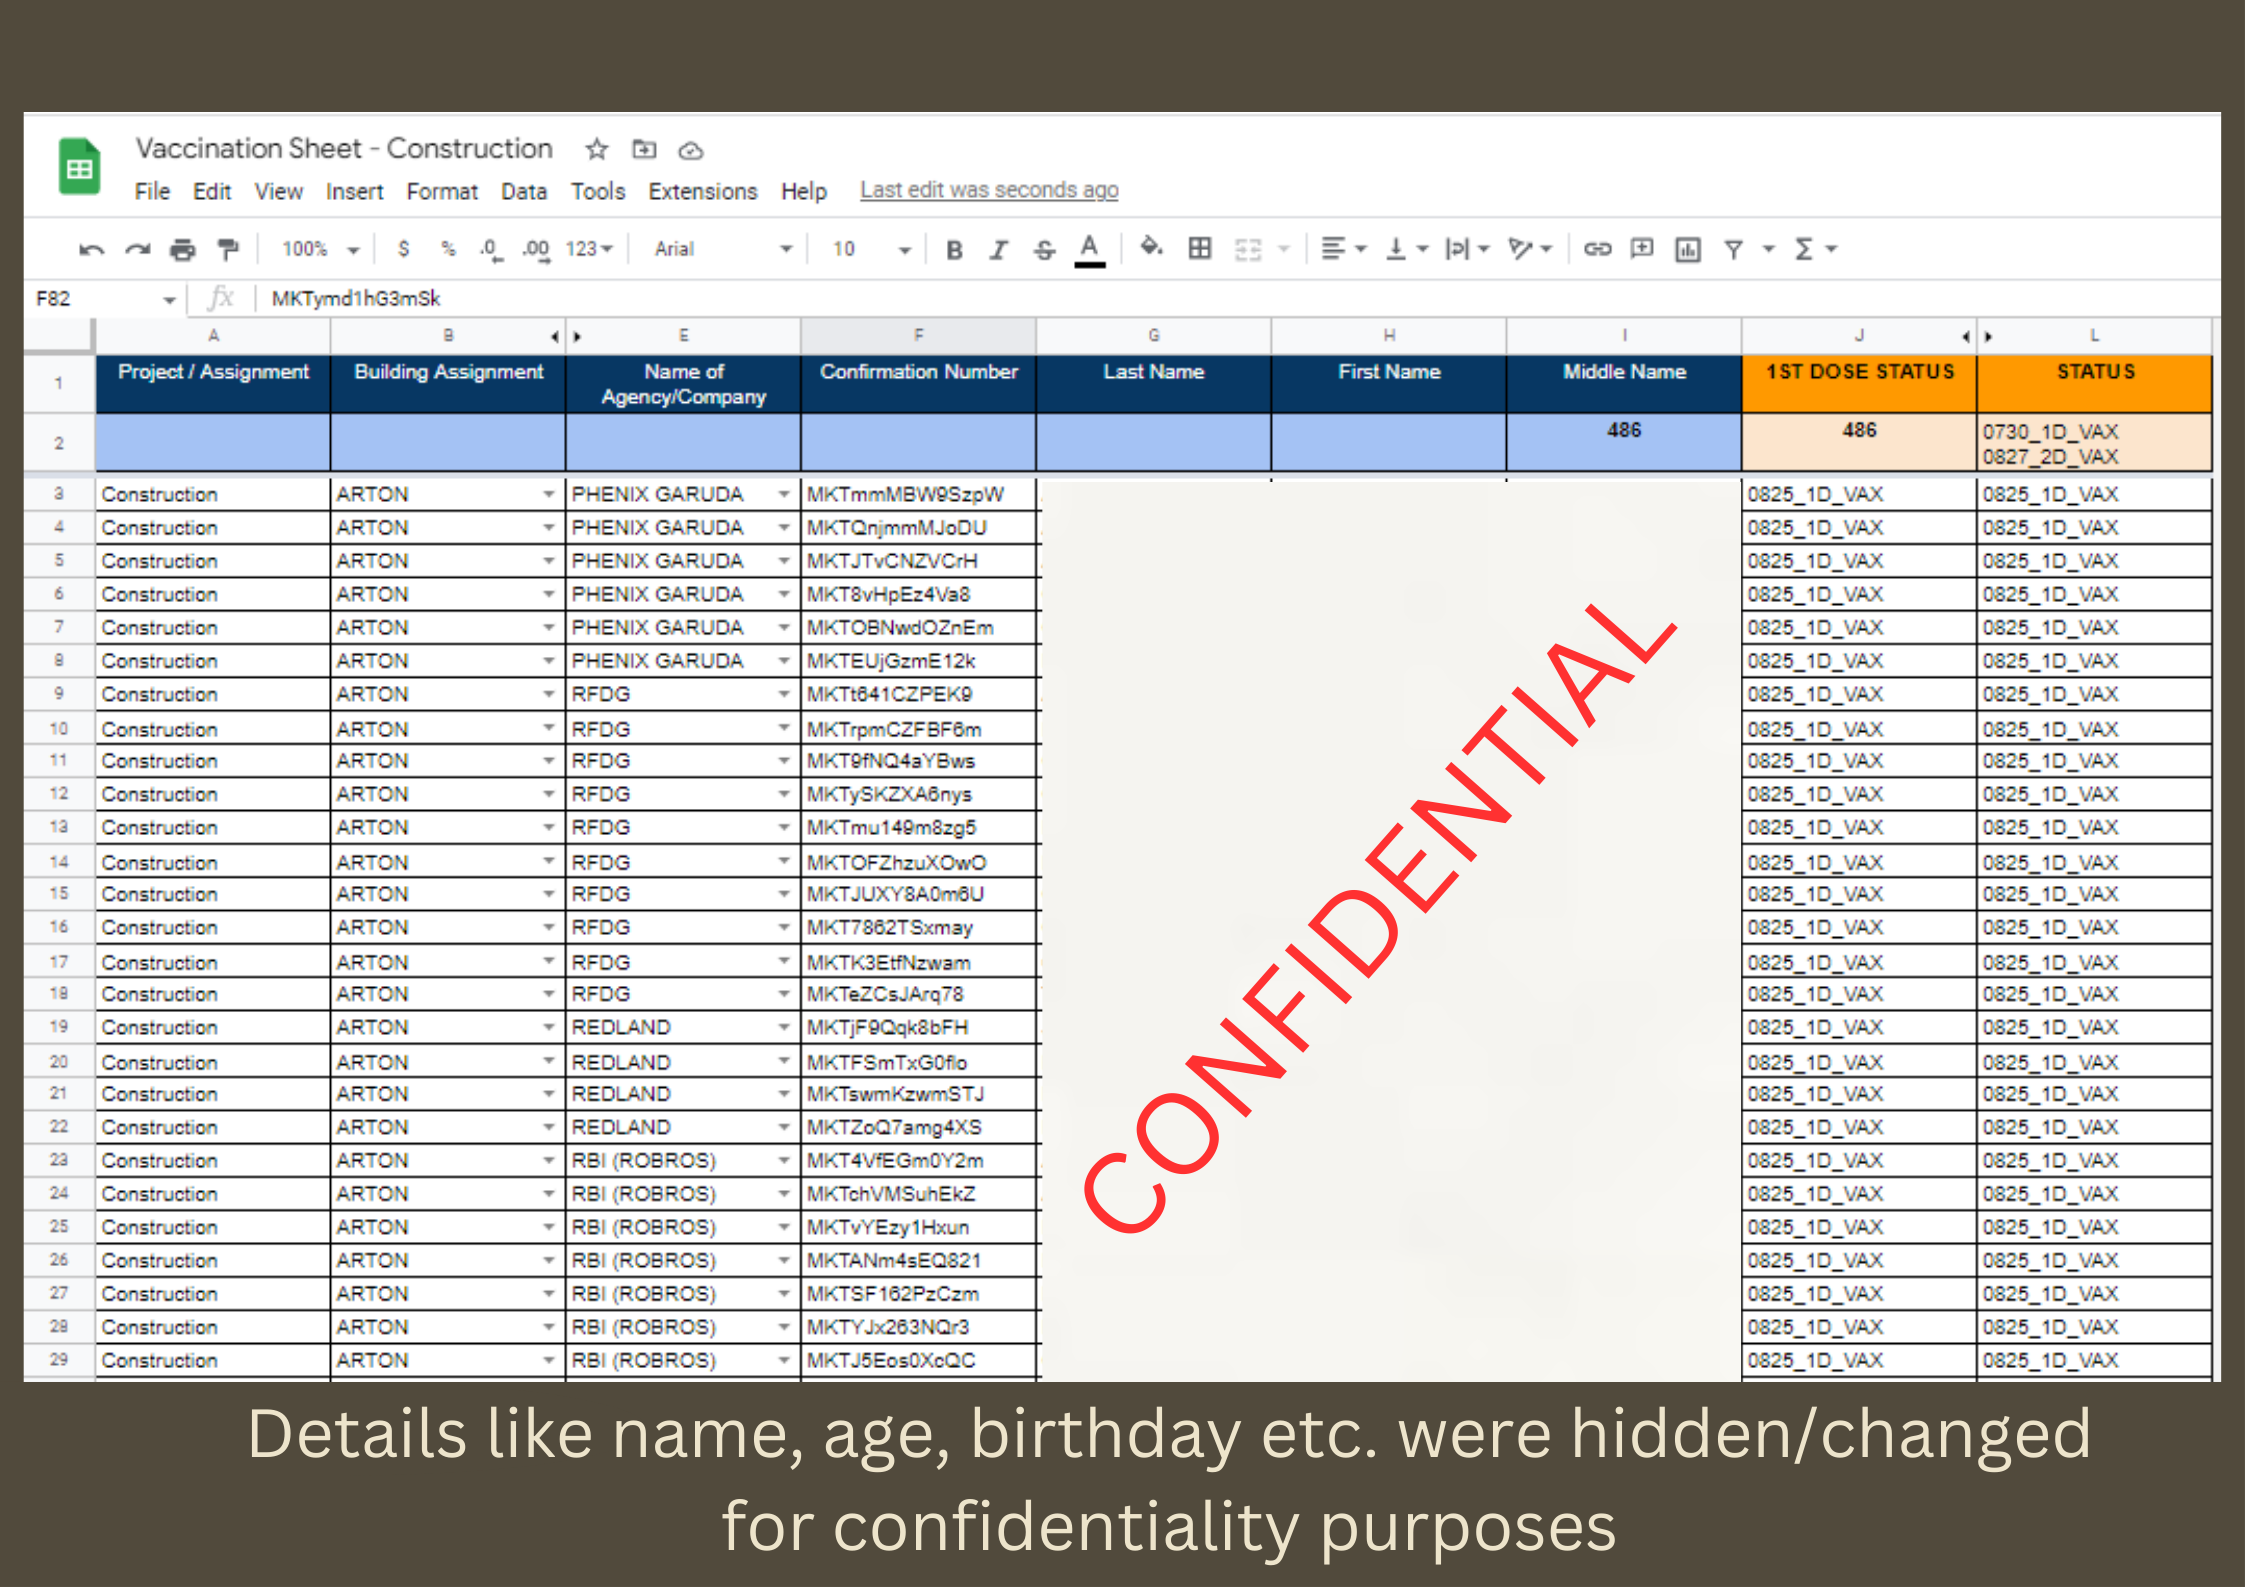Image resolution: width=2245 pixels, height=1587 pixels.
Task: Open the Format menu
Action: tap(441, 191)
